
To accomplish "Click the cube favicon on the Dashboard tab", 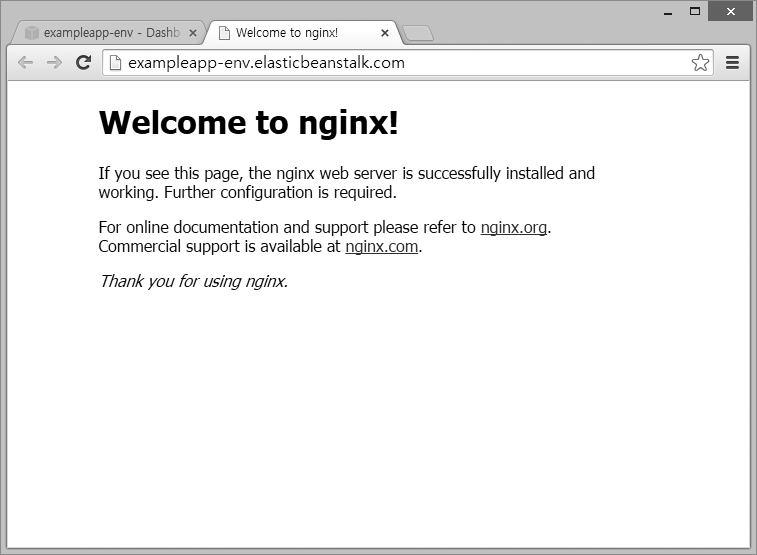I will pyautogui.click(x=32, y=33).
